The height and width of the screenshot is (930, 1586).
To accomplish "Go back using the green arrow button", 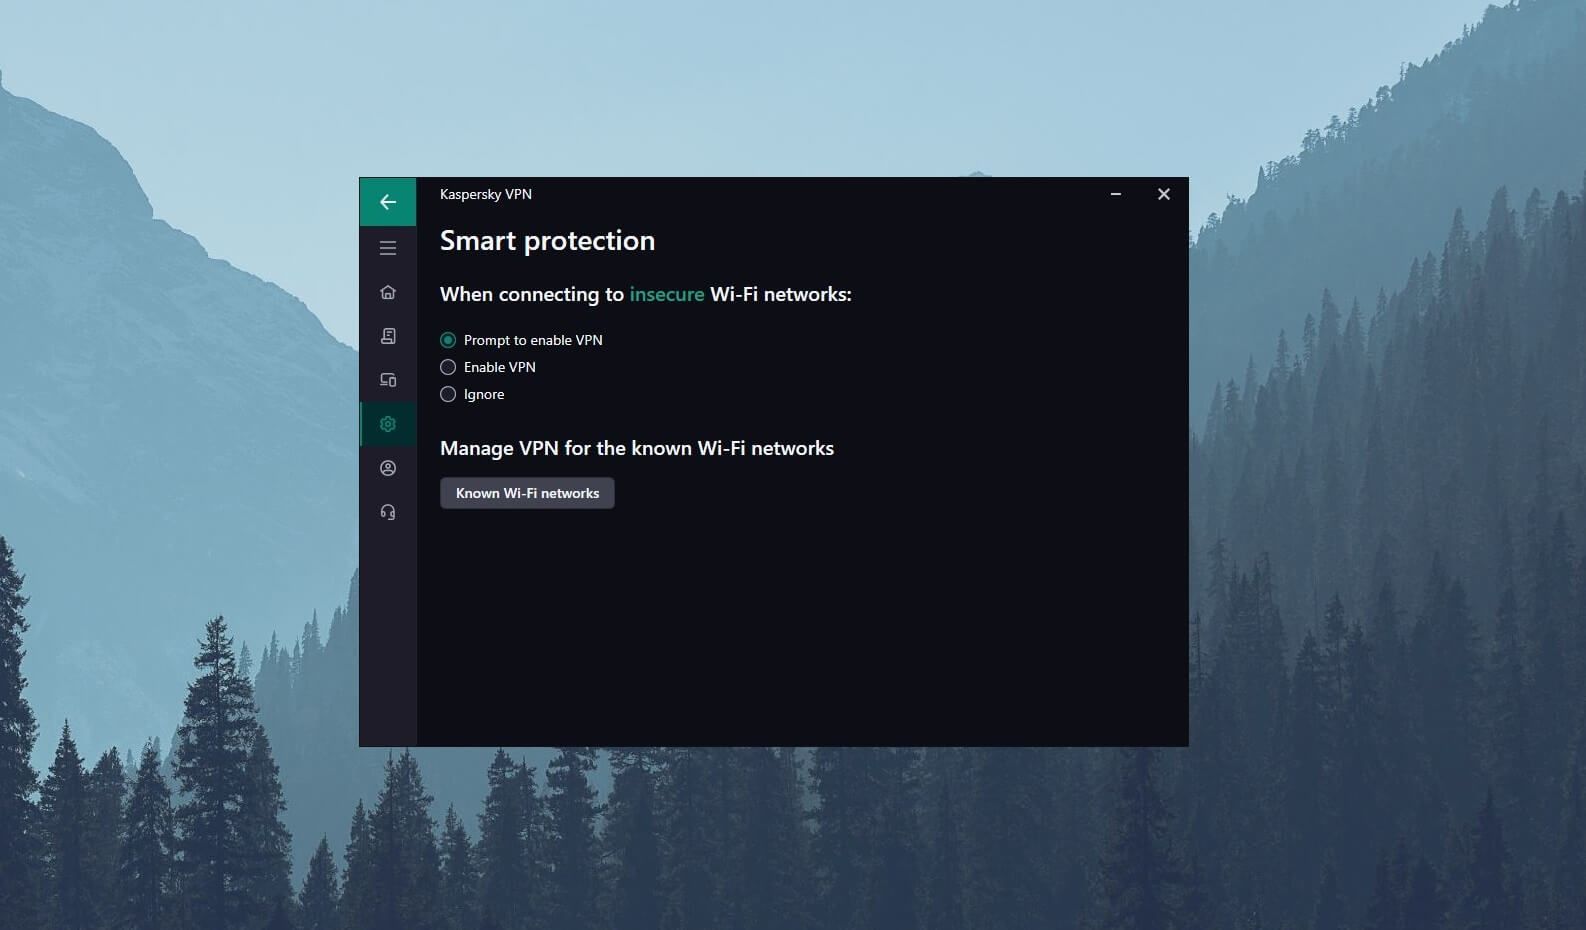I will pyautogui.click(x=388, y=202).
